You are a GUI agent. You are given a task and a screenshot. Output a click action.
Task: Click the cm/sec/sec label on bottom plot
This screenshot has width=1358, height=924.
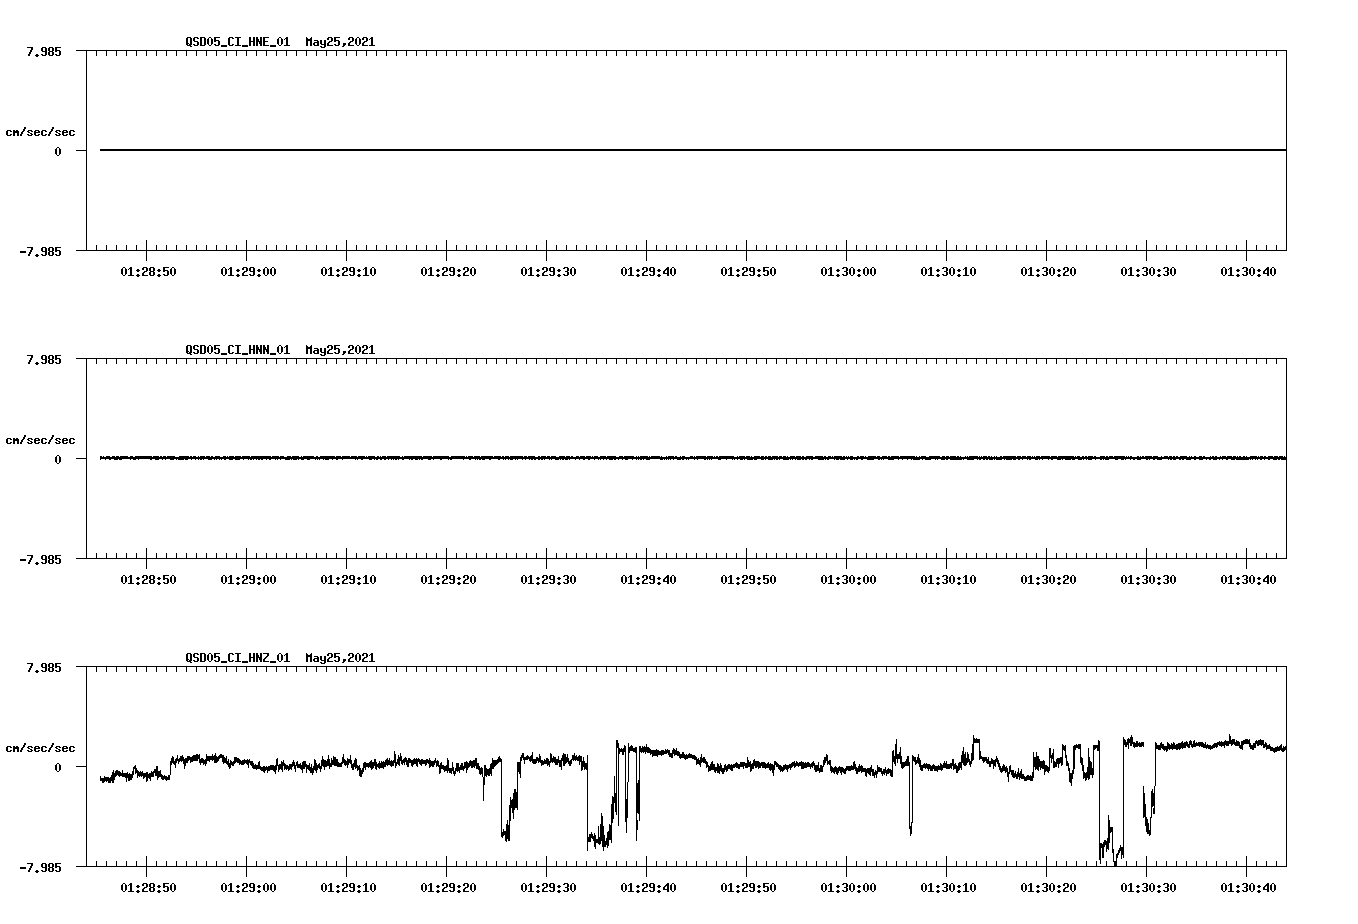[x=40, y=746]
